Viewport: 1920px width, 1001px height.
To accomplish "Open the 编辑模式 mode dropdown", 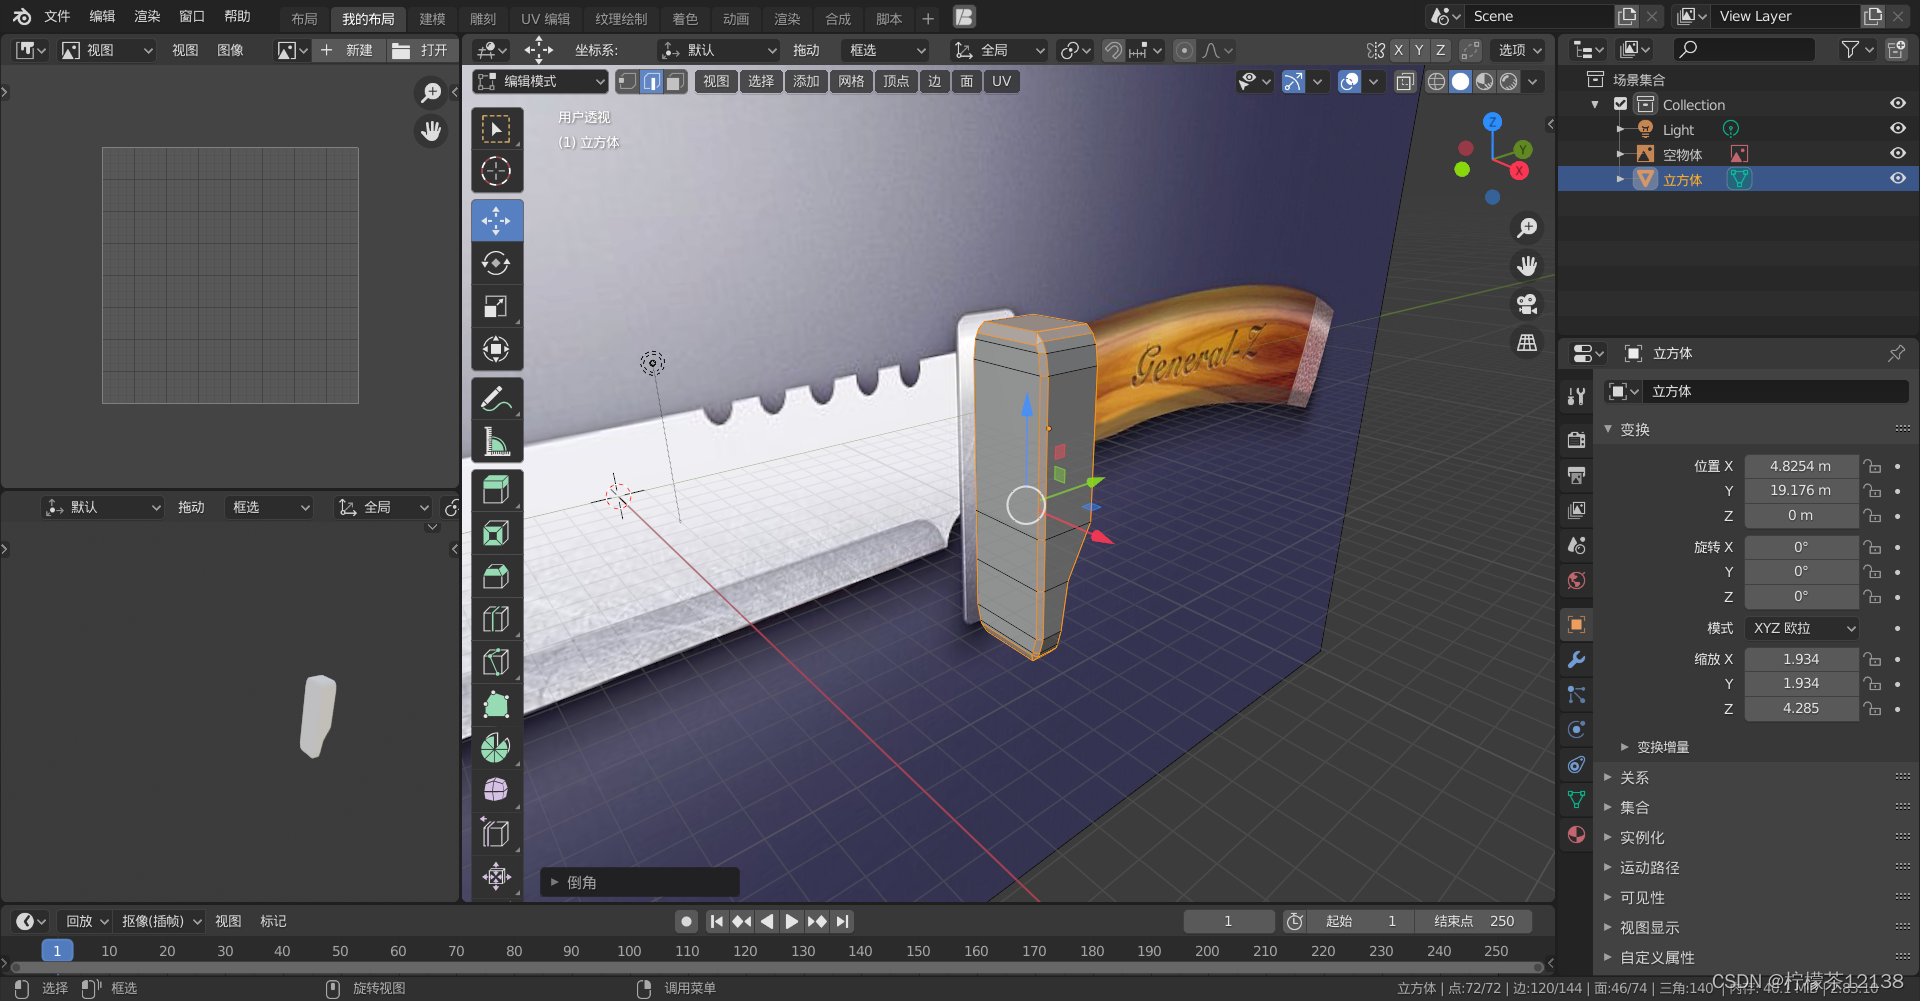I will point(541,81).
